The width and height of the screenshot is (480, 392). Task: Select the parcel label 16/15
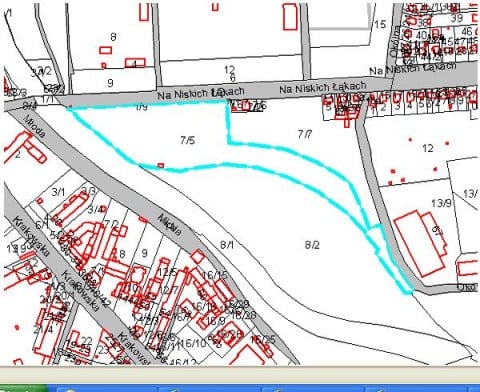[215, 275]
